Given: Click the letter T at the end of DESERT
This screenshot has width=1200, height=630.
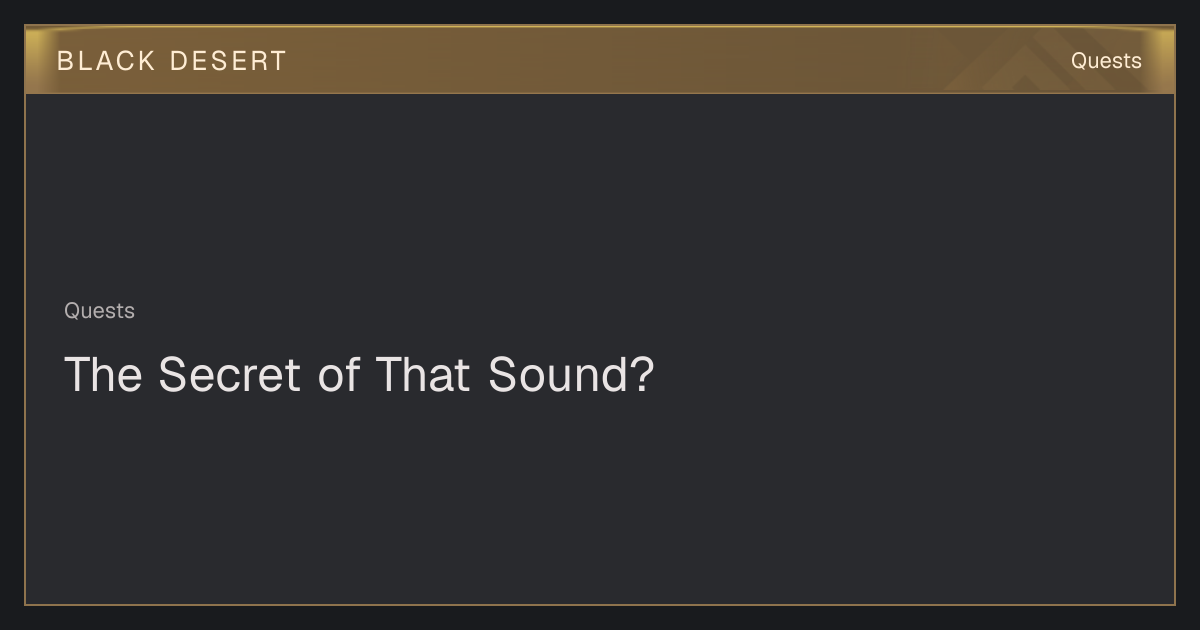Looking at the screenshot, I should click(278, 61).
